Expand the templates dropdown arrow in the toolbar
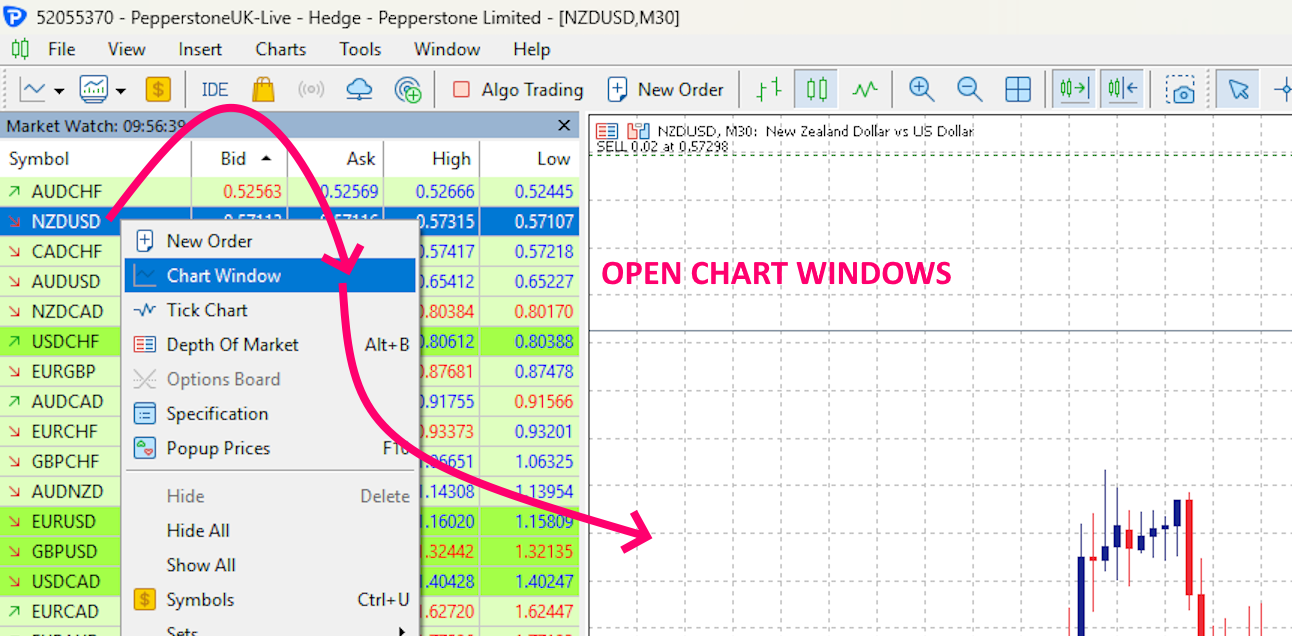 coord(121,91)
